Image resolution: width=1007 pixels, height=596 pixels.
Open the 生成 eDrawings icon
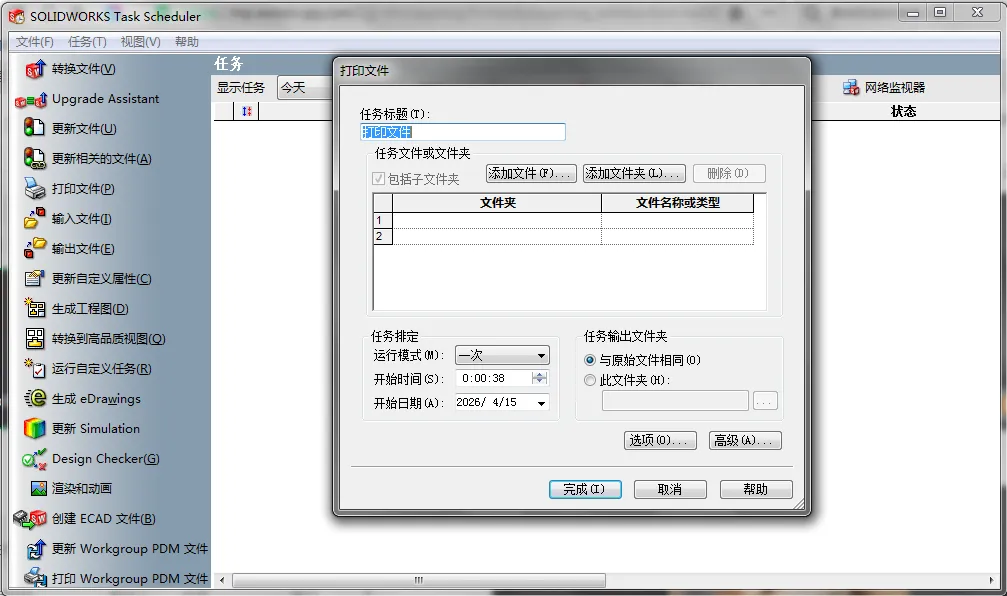(x=35, y=398)
